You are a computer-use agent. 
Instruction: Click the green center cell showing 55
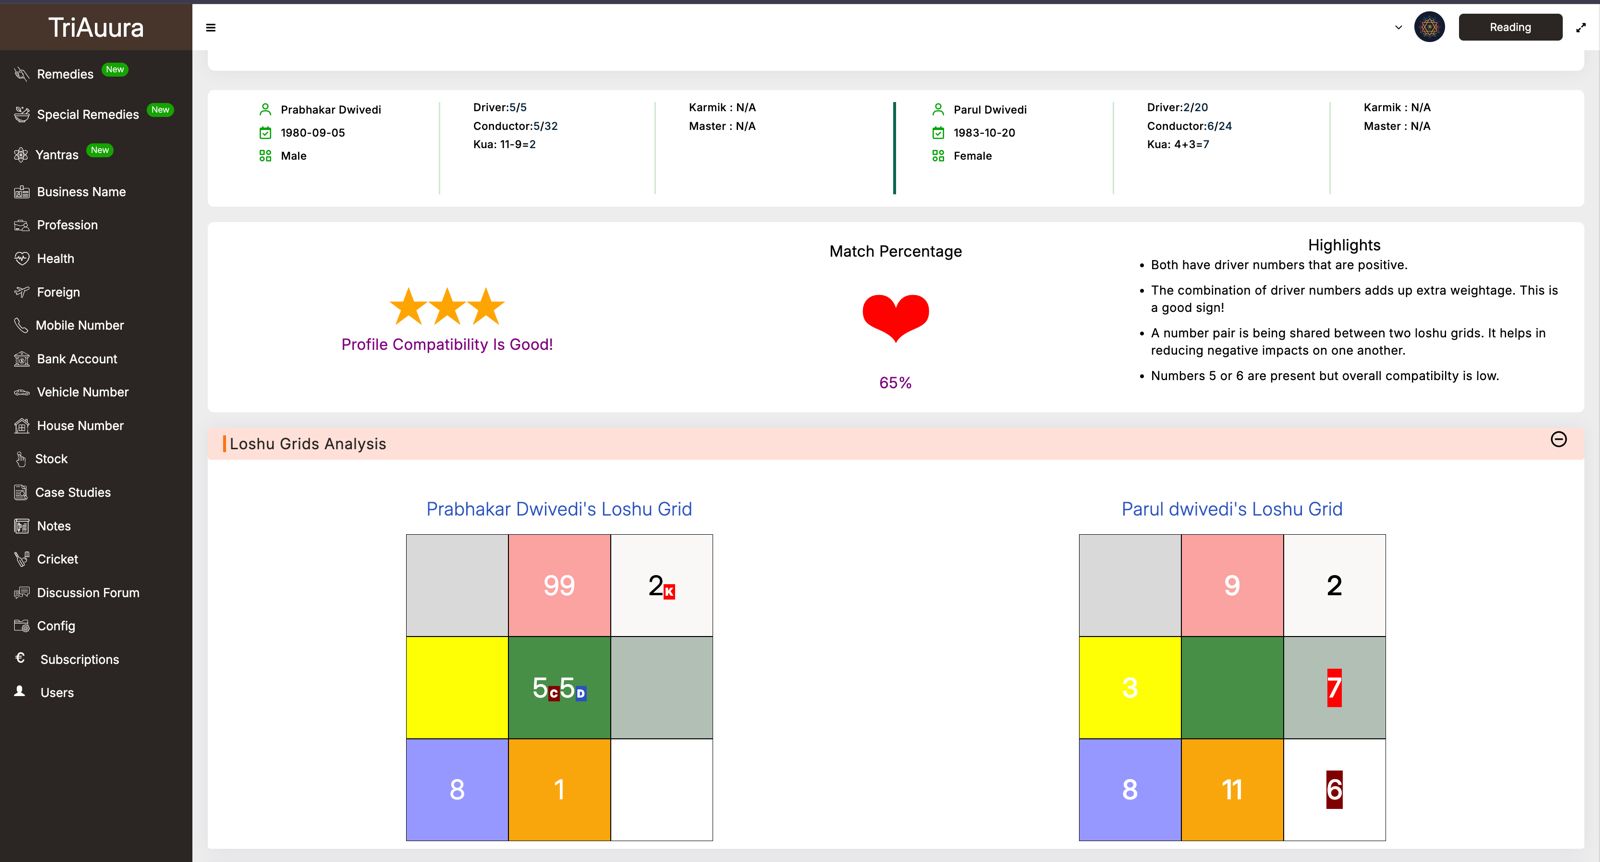(x=559, y=688)
